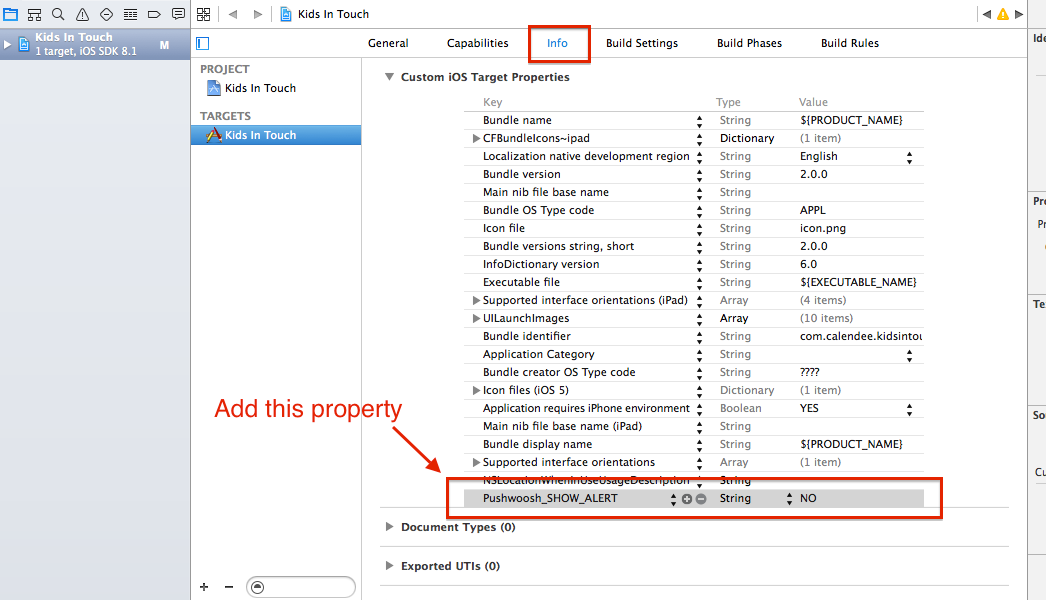Image resolution: width=1046 pixels, height=600 pixels.
Task: Click the Pushwoosh_SHOW_ALERT value NO
Action: point(808,499)
